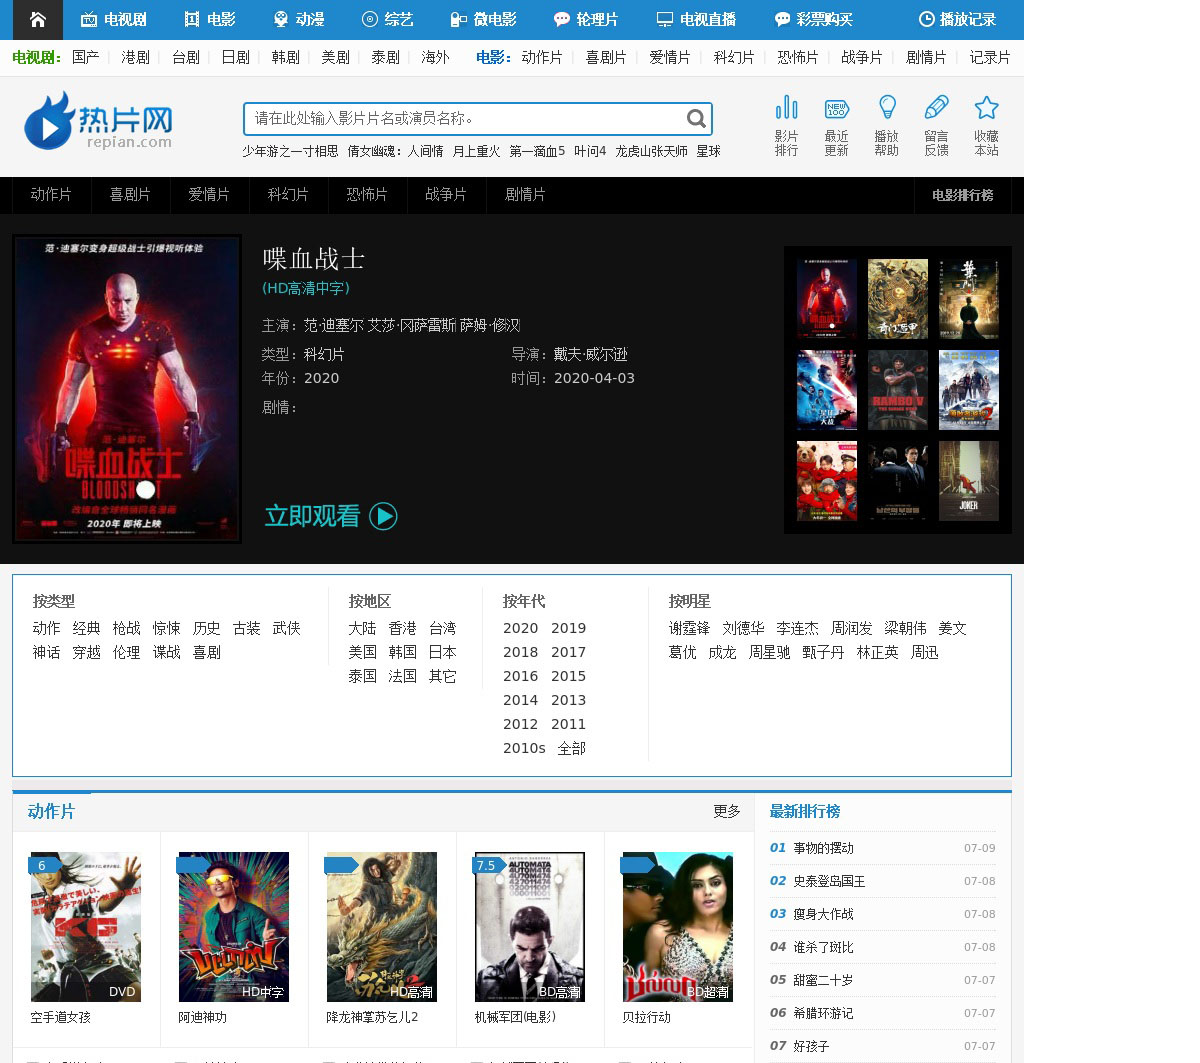Screen dimensions: 1200x1063
Task: Click 记录片 in top movie links
Action: pyautogui.click(x=990, y=57)
